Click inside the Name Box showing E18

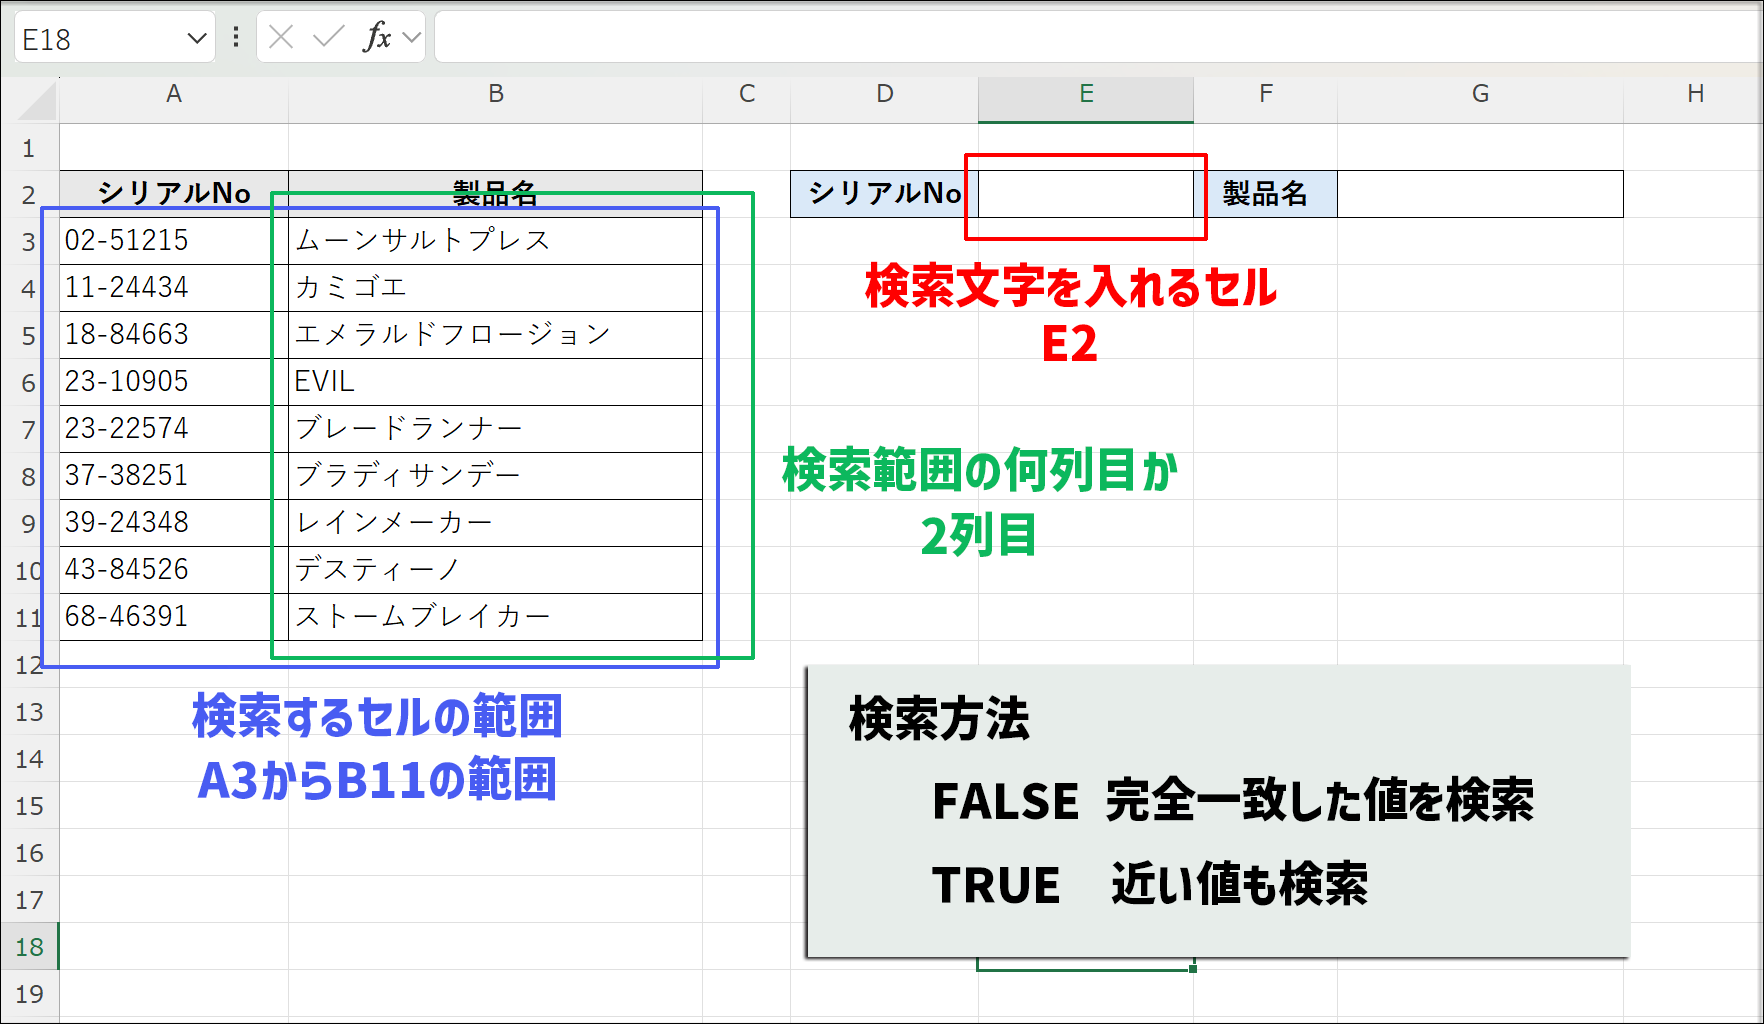pyautogui.click(x=100, y=36)
